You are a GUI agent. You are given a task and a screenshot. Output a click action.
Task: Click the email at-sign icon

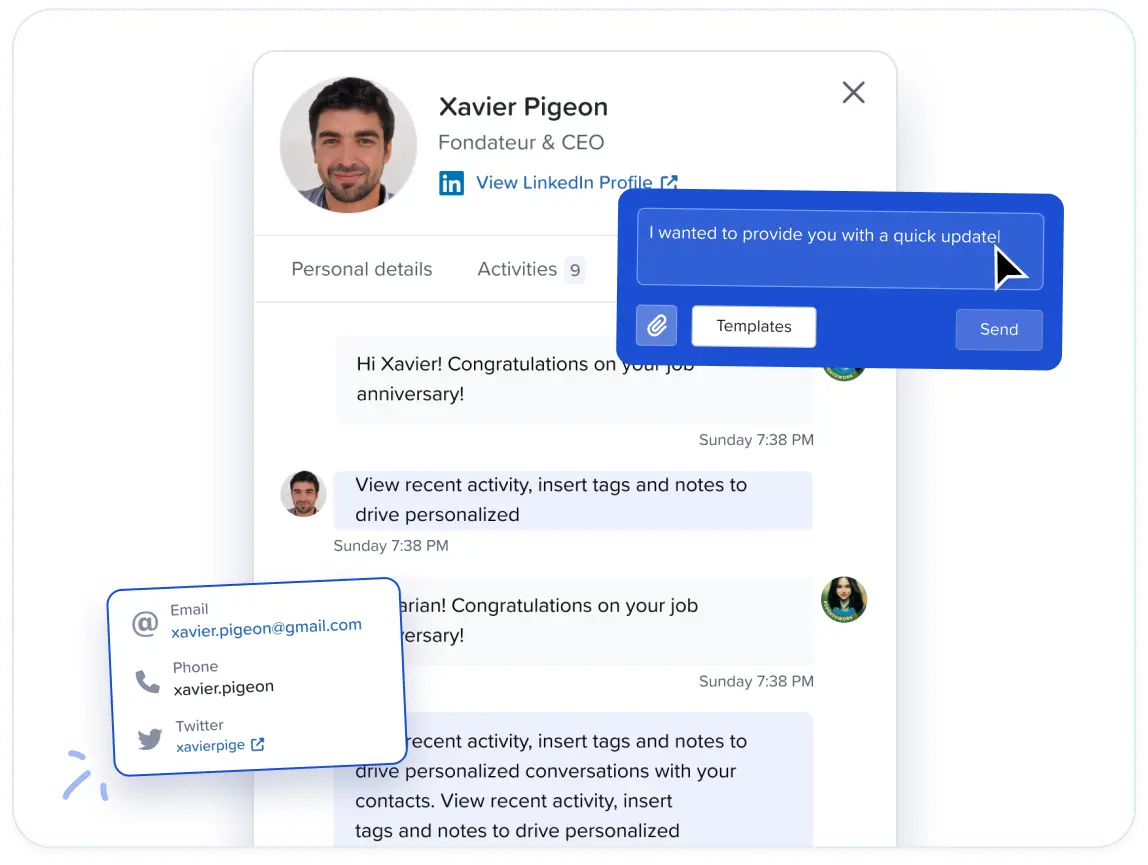click(x=145, y=623)
